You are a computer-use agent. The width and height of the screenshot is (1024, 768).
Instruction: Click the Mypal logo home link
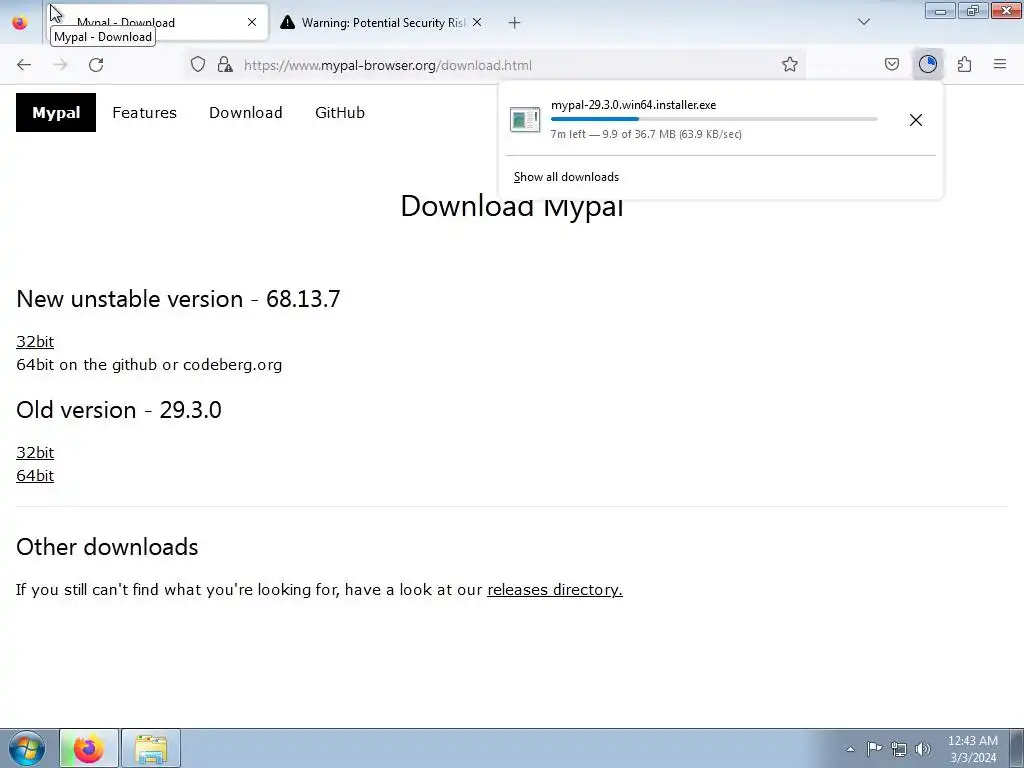point(56,112)
